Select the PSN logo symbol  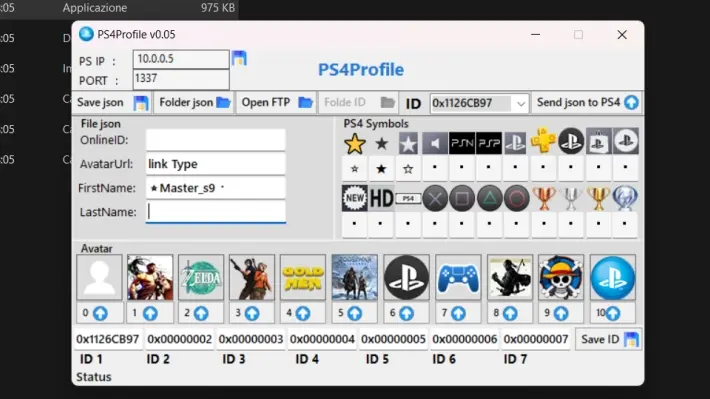(x=462, y=143)
